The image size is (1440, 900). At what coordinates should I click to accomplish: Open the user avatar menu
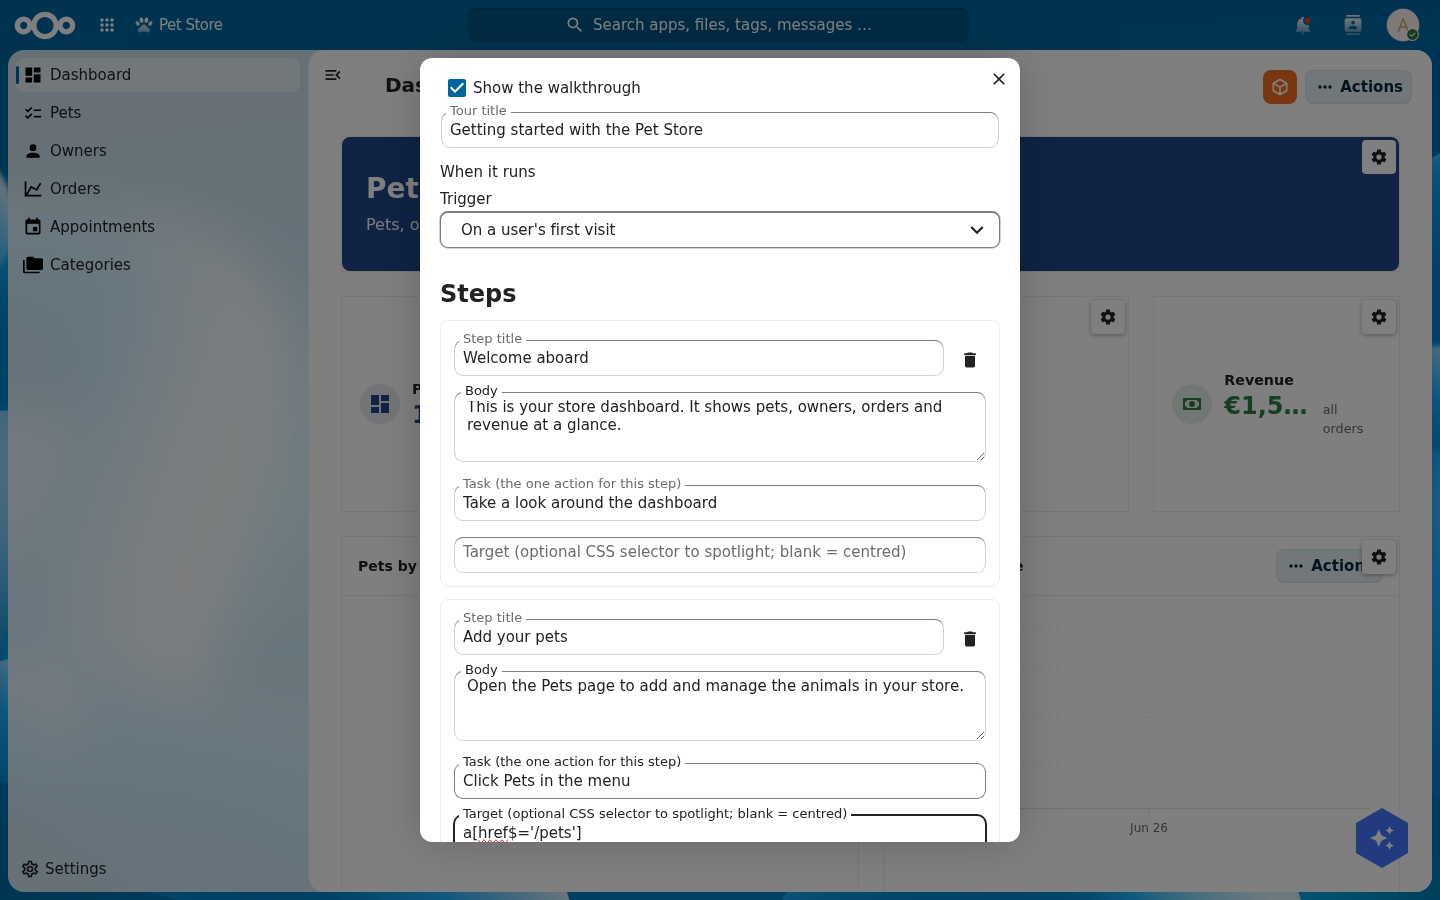tap(1403, 25)
